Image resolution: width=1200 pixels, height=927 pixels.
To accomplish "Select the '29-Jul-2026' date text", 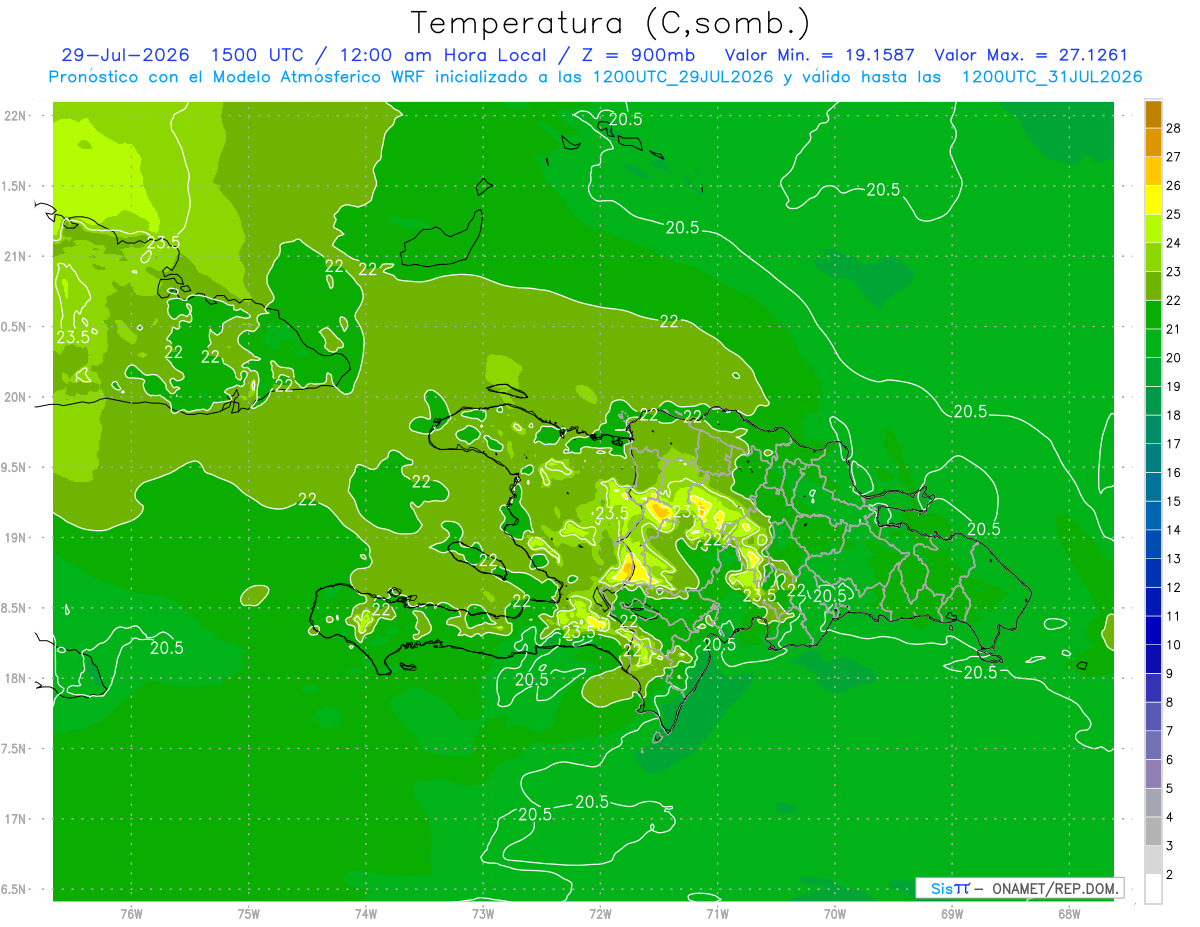I will pos(125,55).
